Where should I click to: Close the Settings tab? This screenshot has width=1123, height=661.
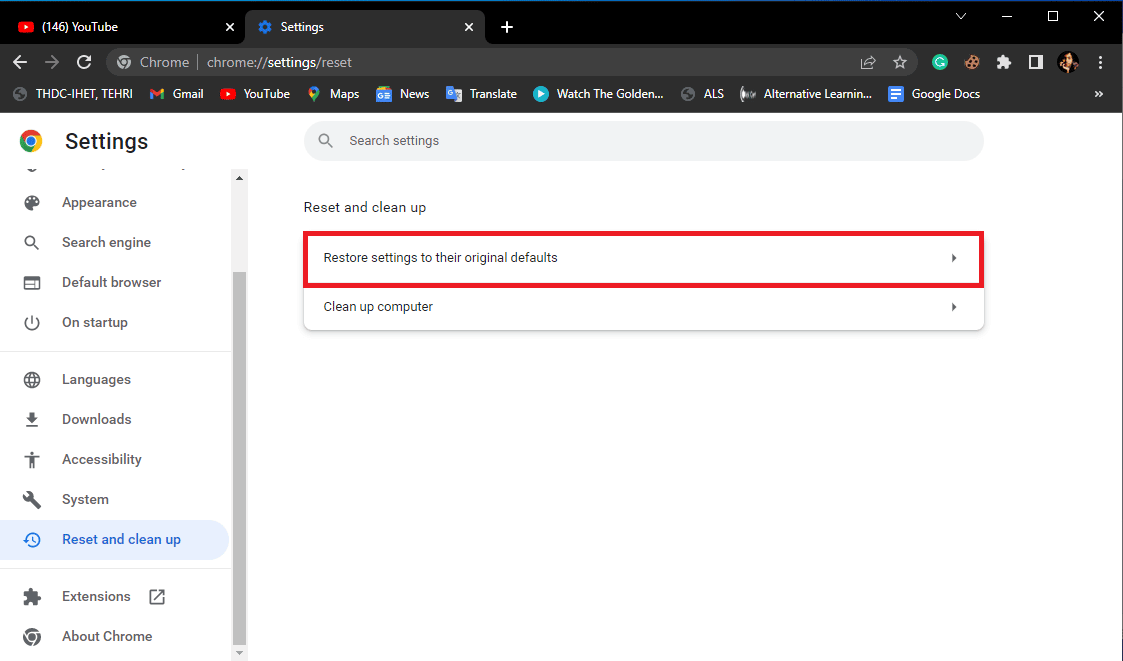click(x=469, y=27)
